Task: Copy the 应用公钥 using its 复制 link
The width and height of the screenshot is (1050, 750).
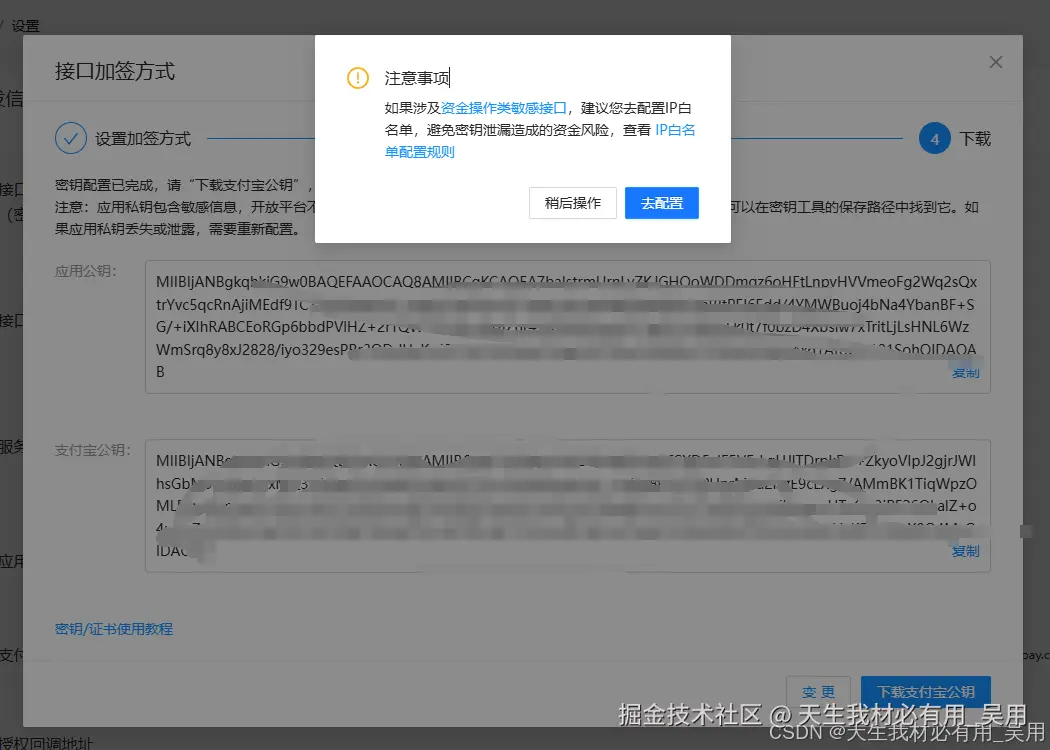Action: [965, 372]
